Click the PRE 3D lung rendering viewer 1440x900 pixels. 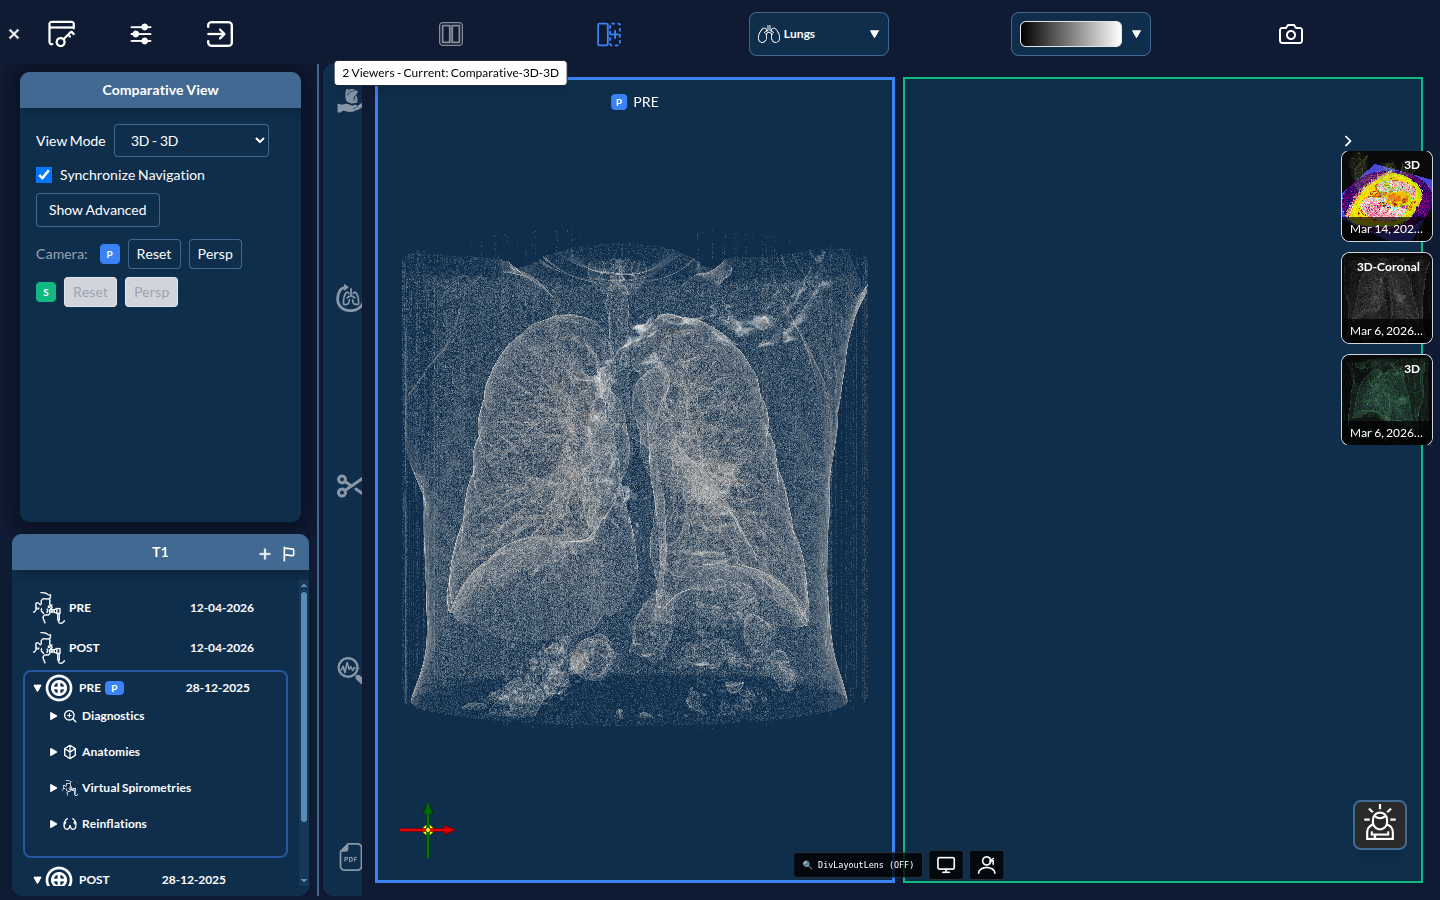point(635,480)
